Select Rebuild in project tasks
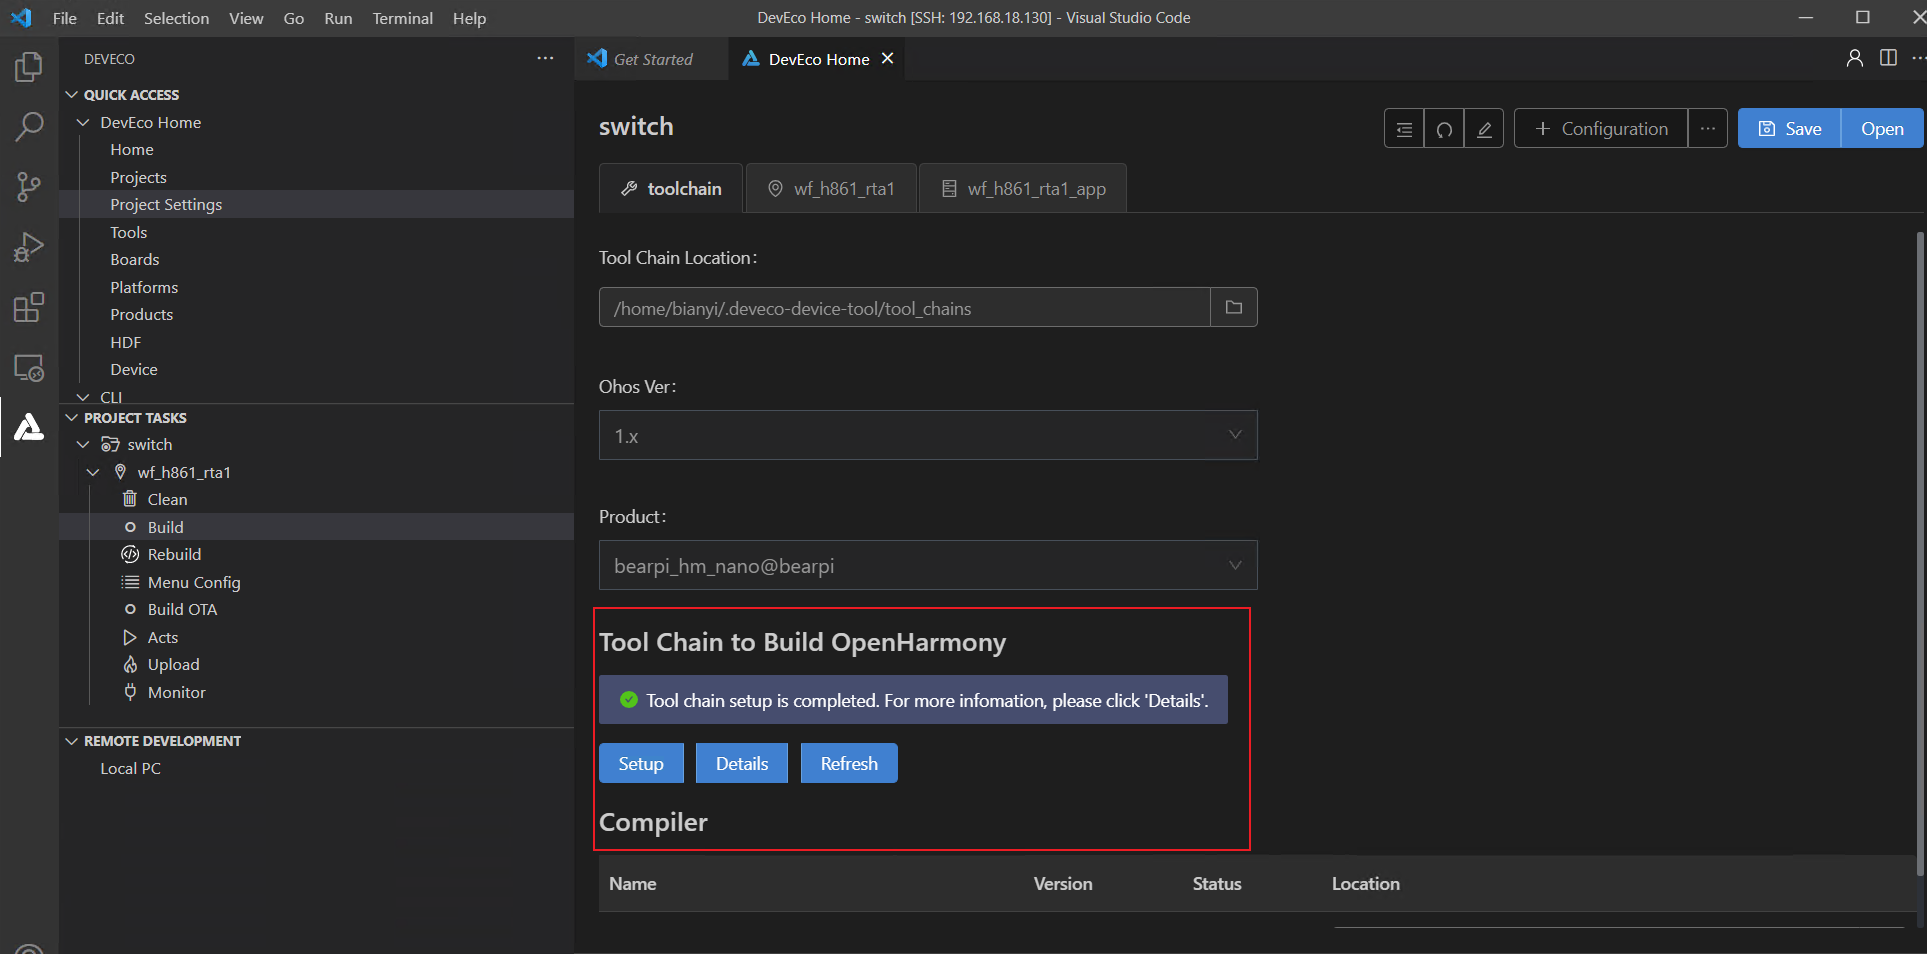The width and height of the screenshot is (1927, 954). click(x=174, y=554)
